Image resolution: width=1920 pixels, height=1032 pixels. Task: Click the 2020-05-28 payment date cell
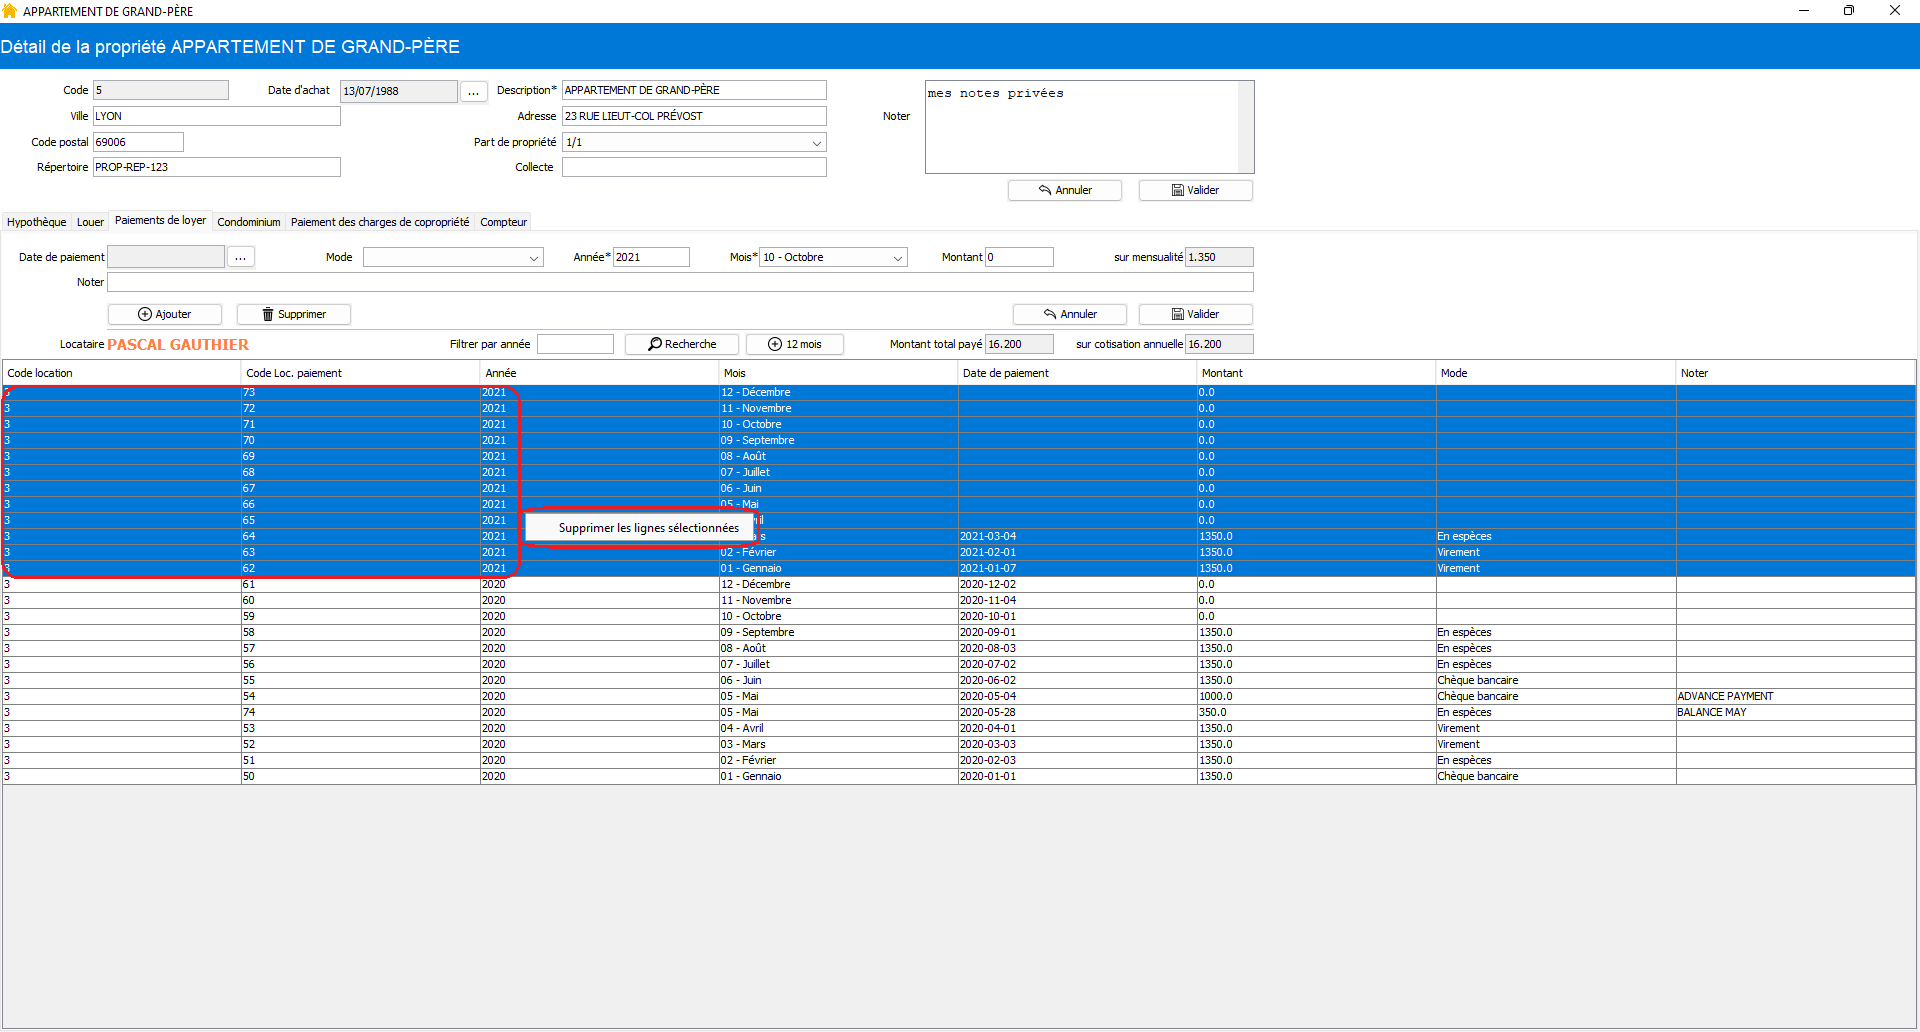tap(1077, 712)
